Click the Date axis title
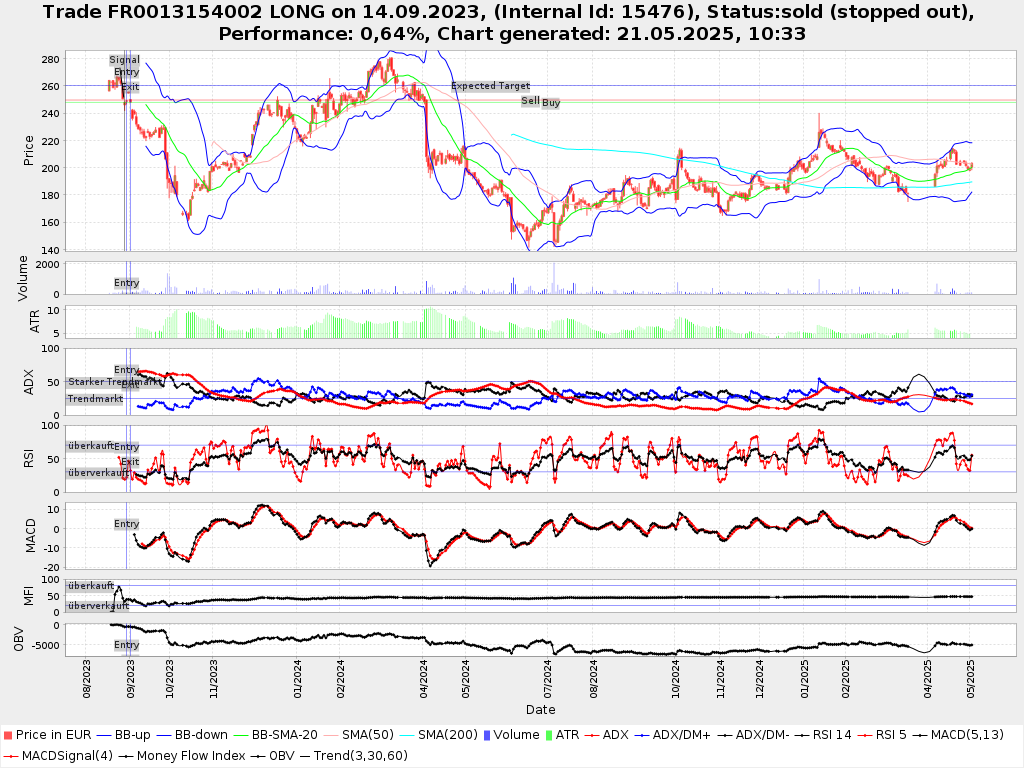Image resolution: width=1024 pixels, height=768 pixels. 541,710
